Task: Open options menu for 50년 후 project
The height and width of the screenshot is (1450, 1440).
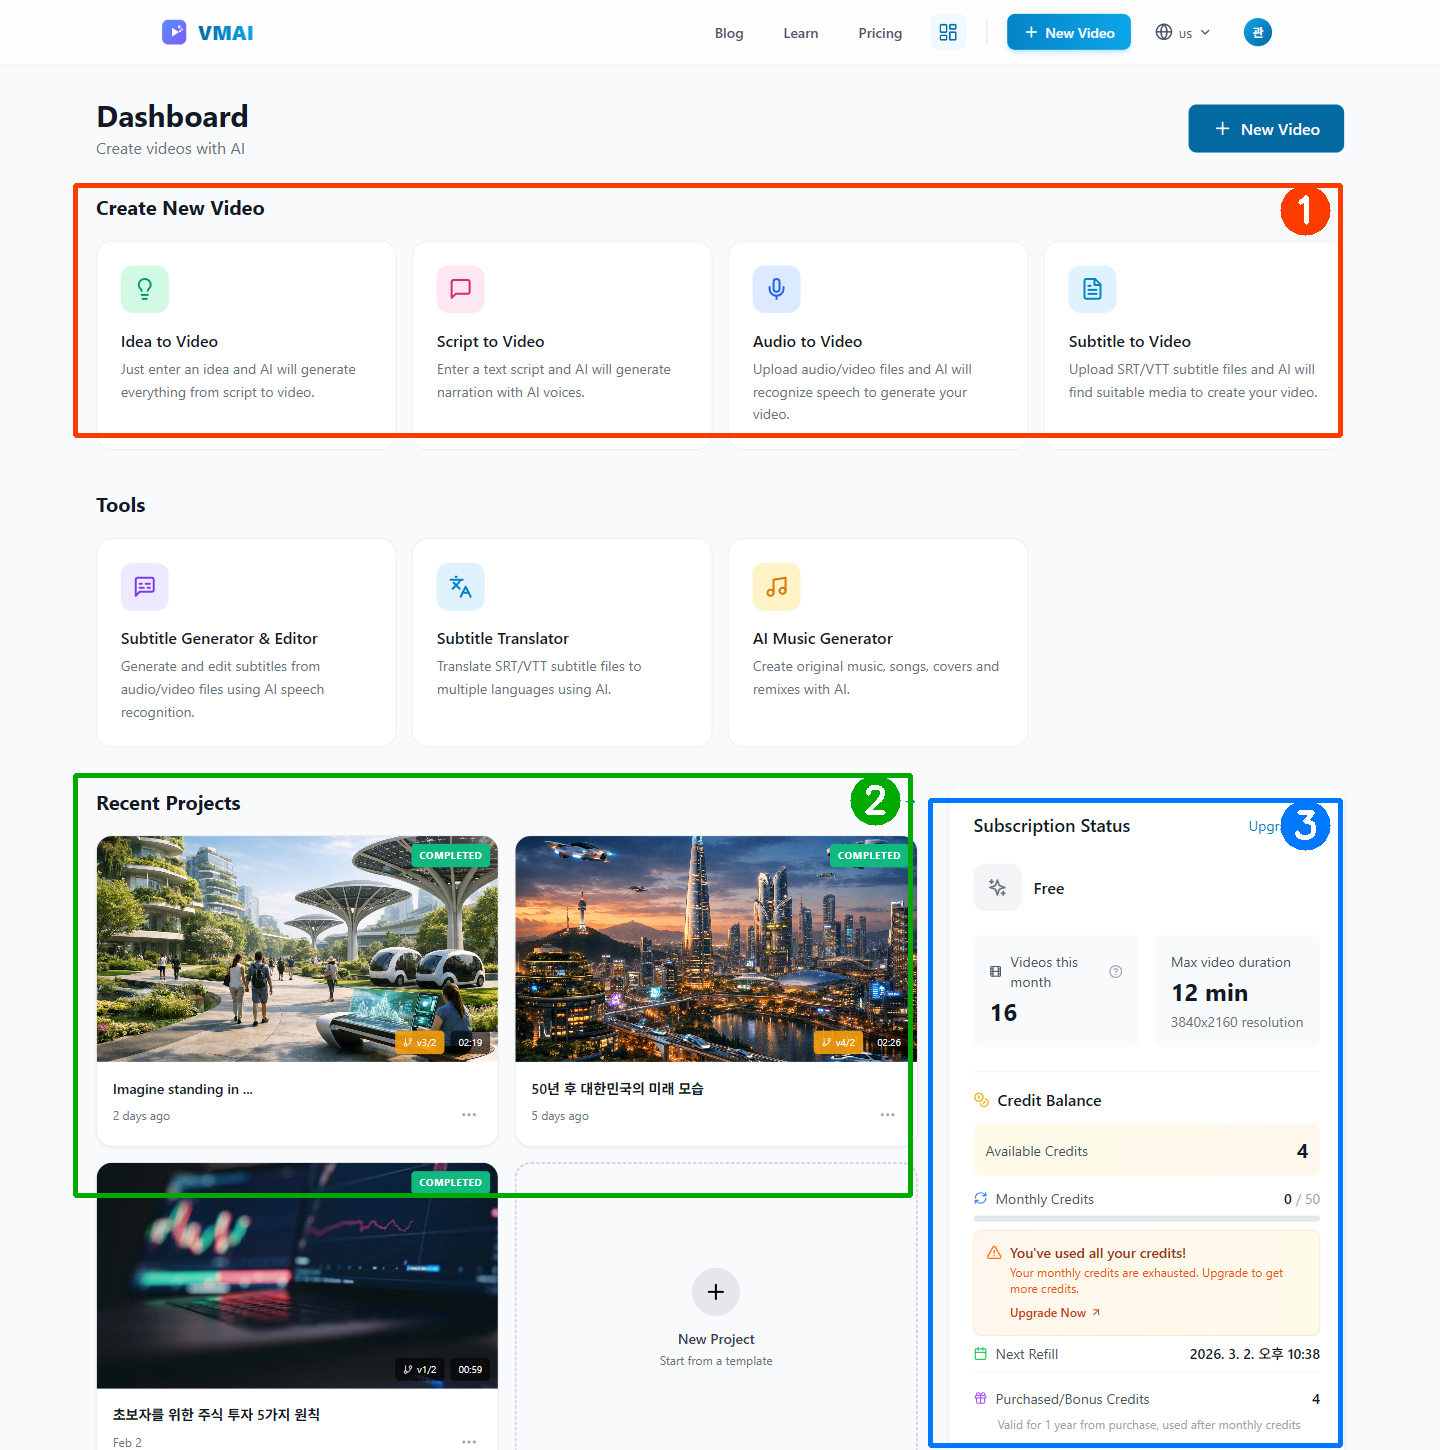Action: pyautogui.click(x=887, y=1114)
